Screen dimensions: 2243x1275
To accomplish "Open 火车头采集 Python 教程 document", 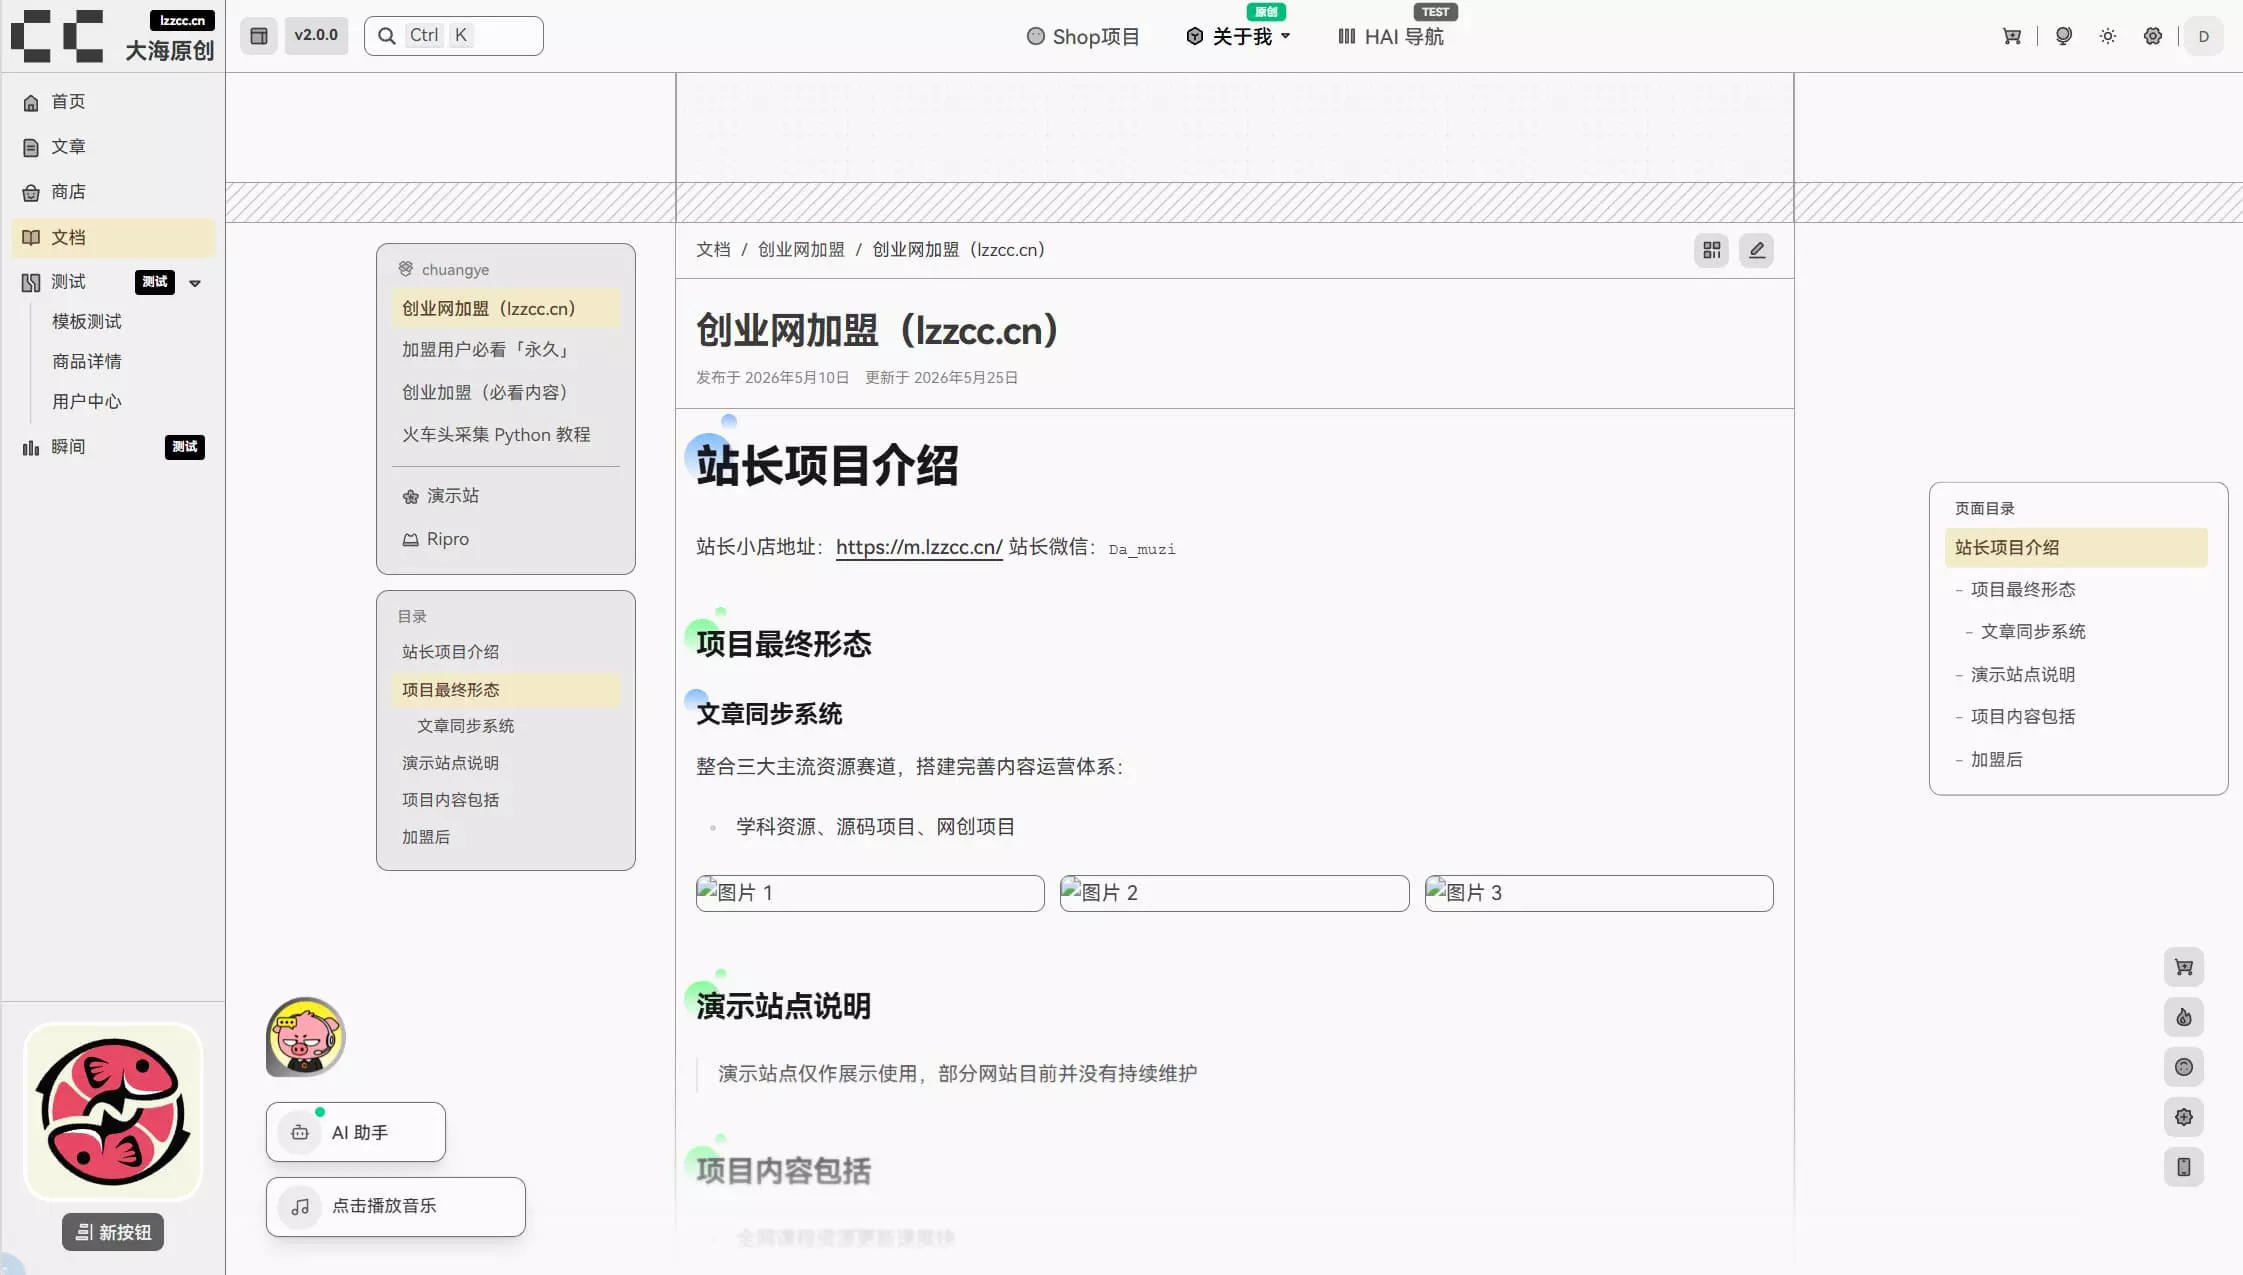I will [506, 435].
